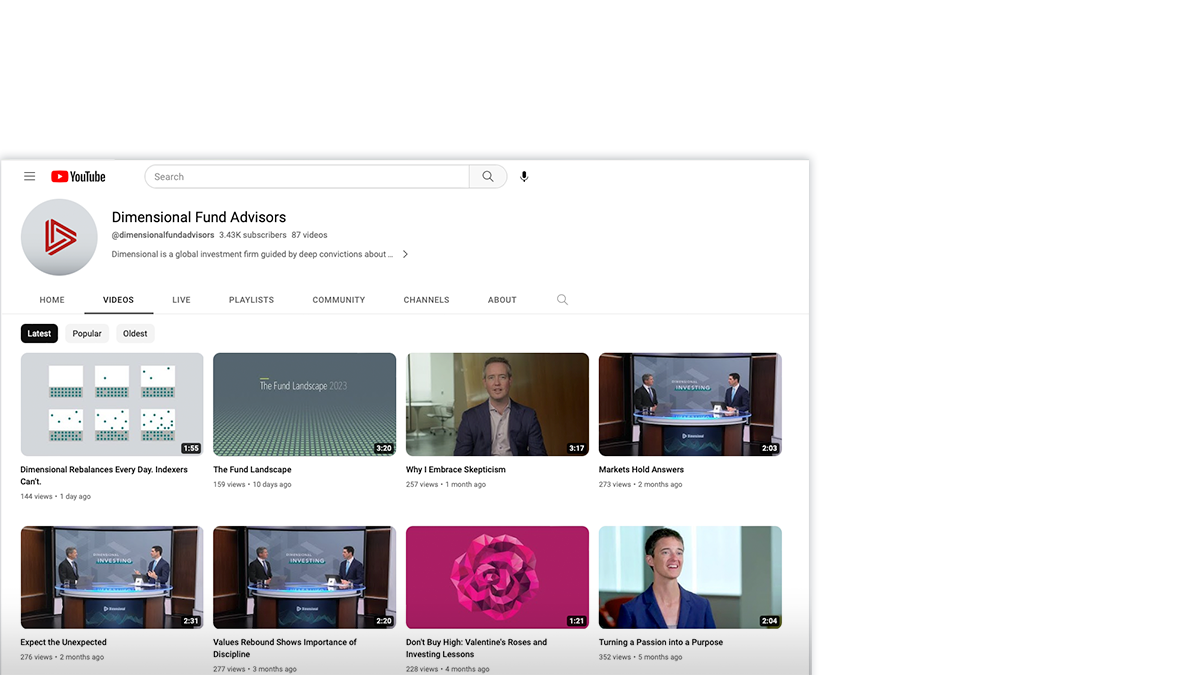Image resolution: width=1200 pixels, height=675 pixels.
Task: Click 'Turning a Passion into a Purpose' title
Action: 661,643
